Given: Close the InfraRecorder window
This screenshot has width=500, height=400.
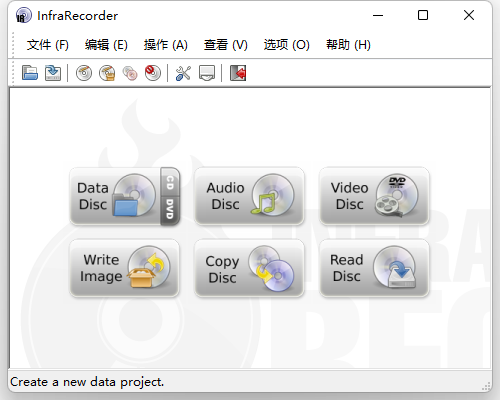Looking at the screenshot, I should pyautogui.click(x=469, y=15).
